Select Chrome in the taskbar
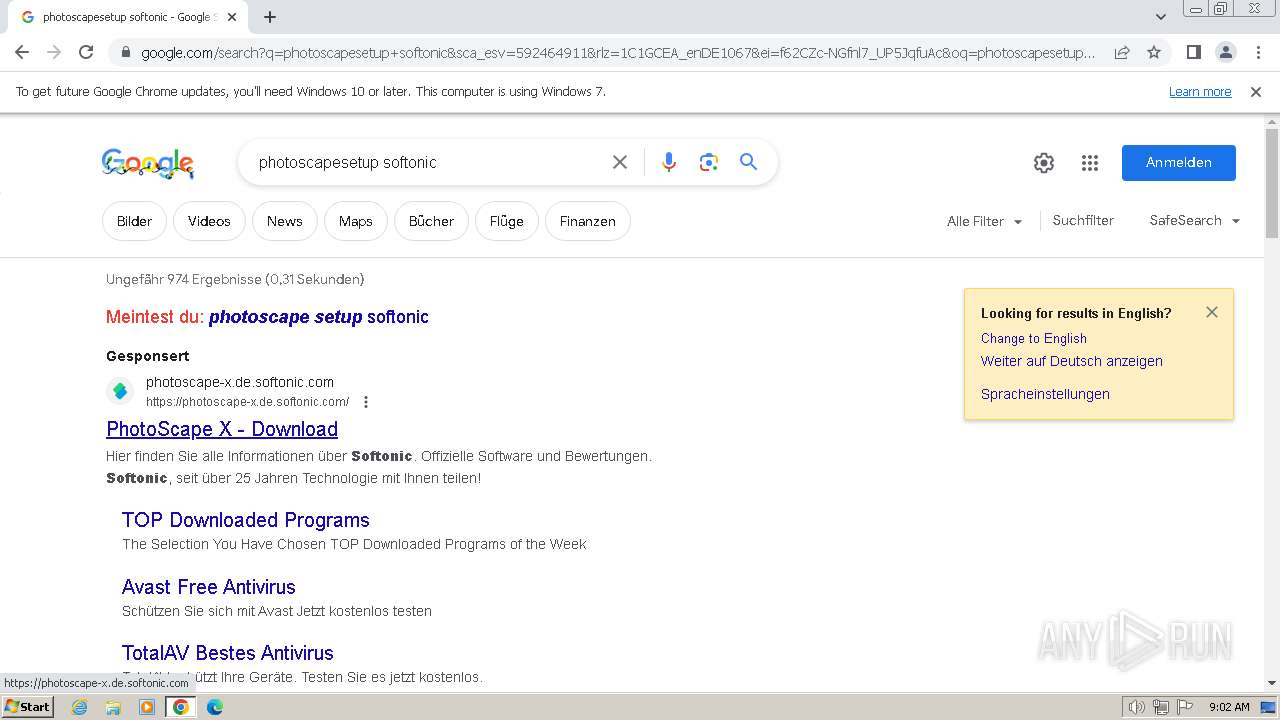The image size is (1280, 720). point(181,707)
